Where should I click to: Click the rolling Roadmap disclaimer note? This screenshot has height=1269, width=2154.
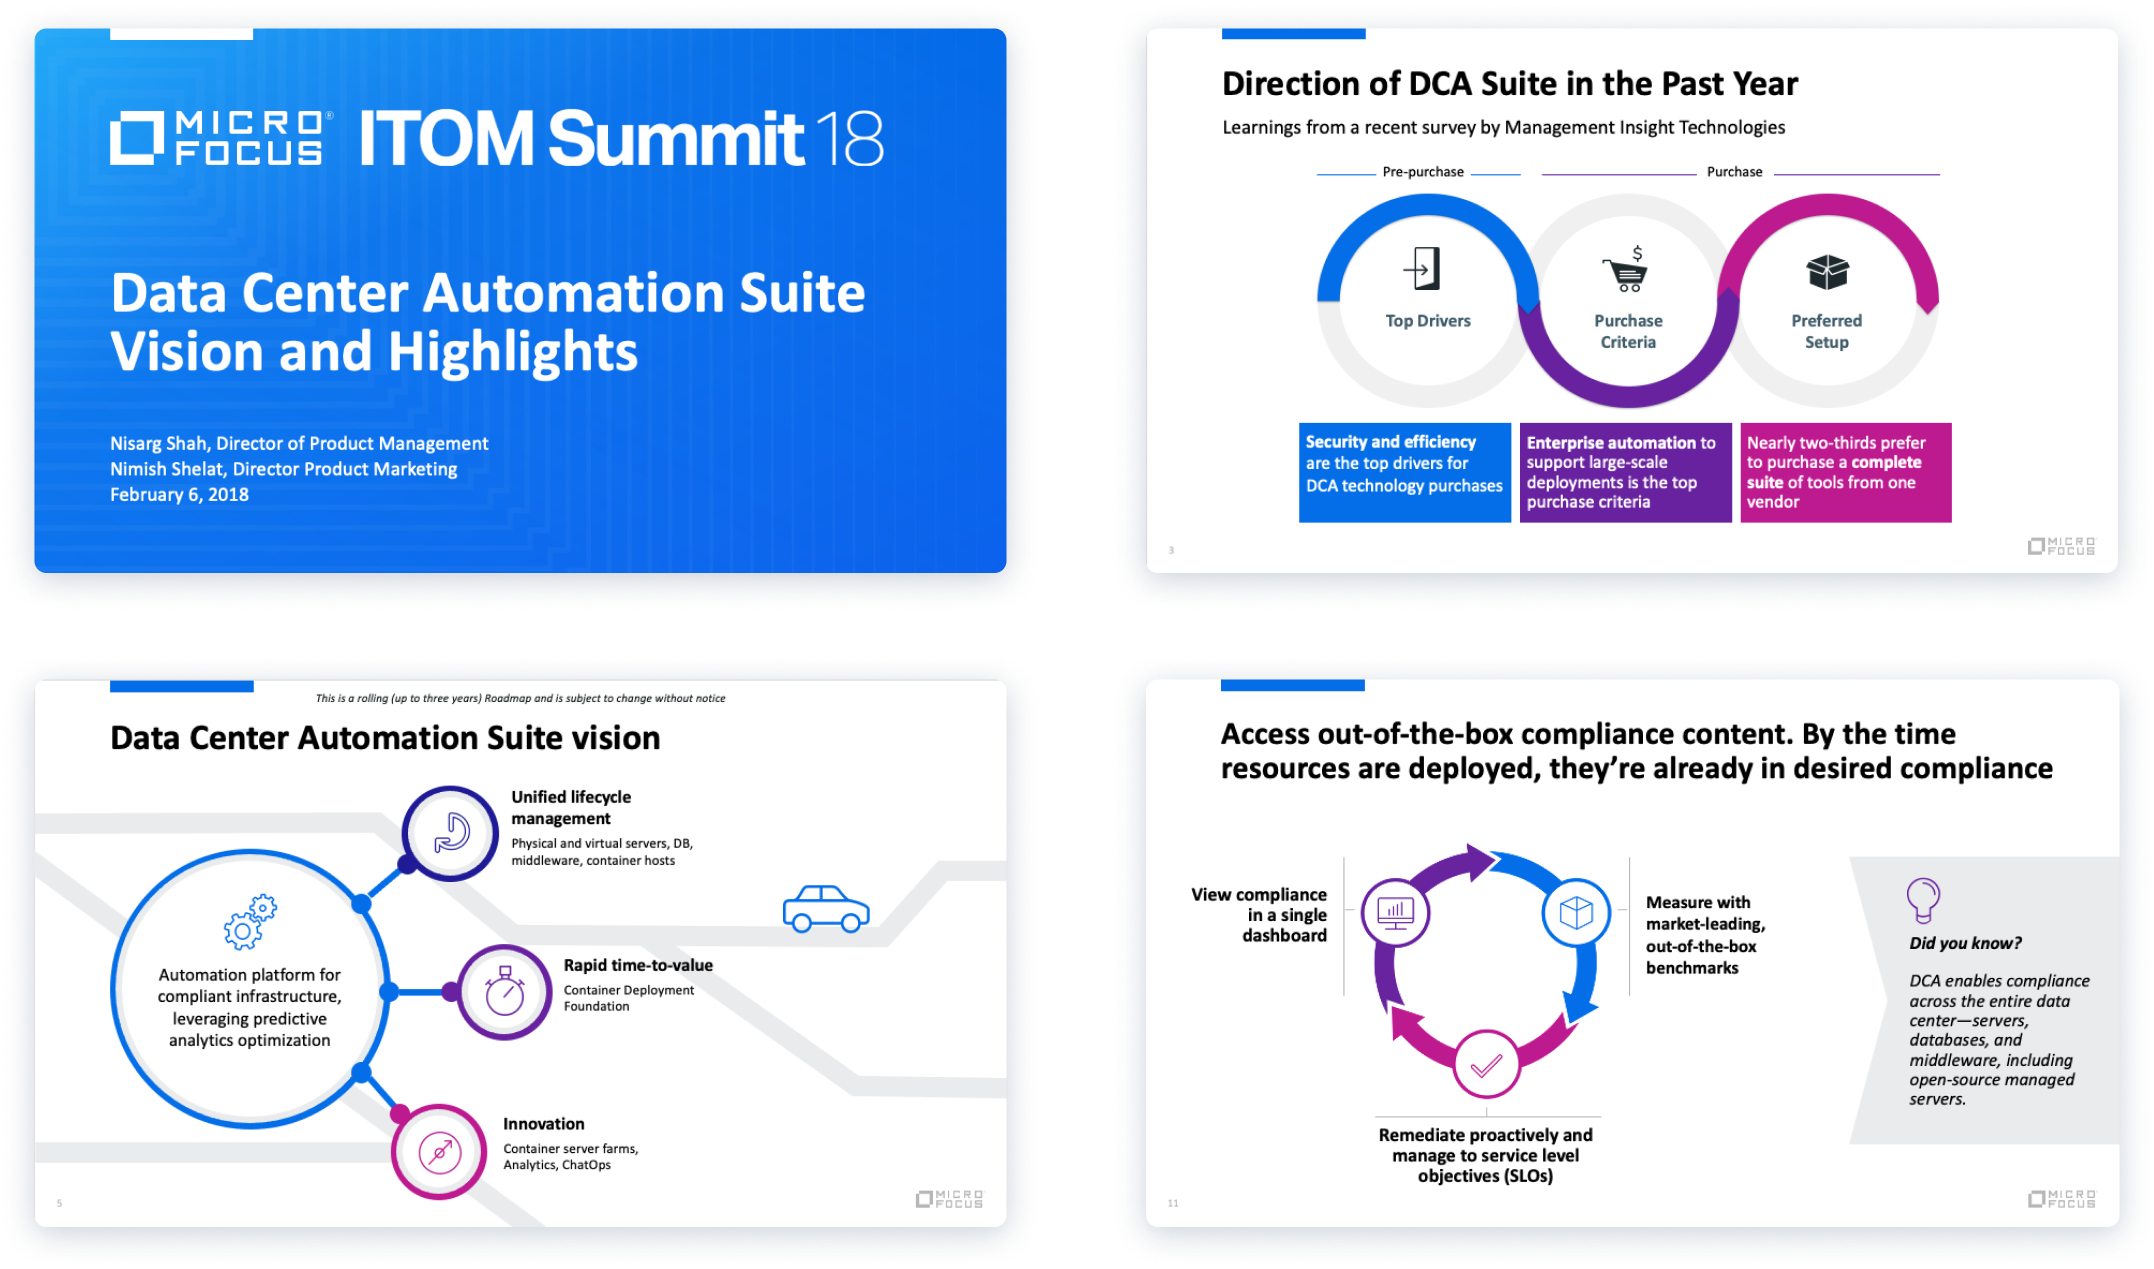tap(520, 698)
